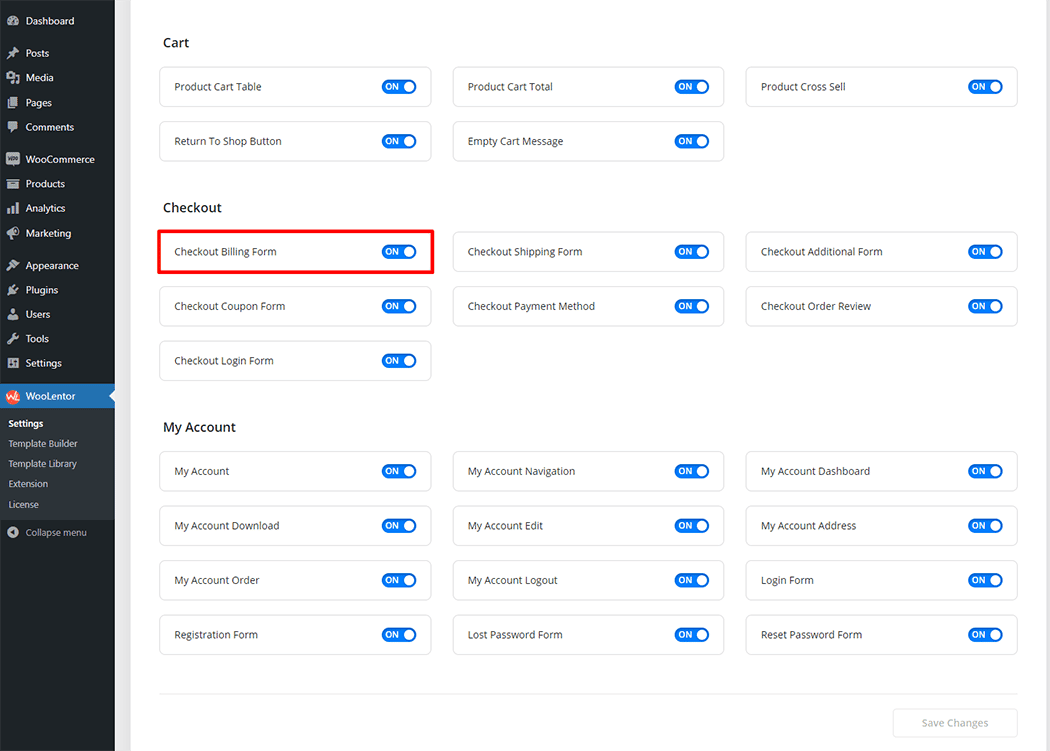Open the License submenu link
Viewport: 1050px width, 751px height.
[x=24, y=505]
